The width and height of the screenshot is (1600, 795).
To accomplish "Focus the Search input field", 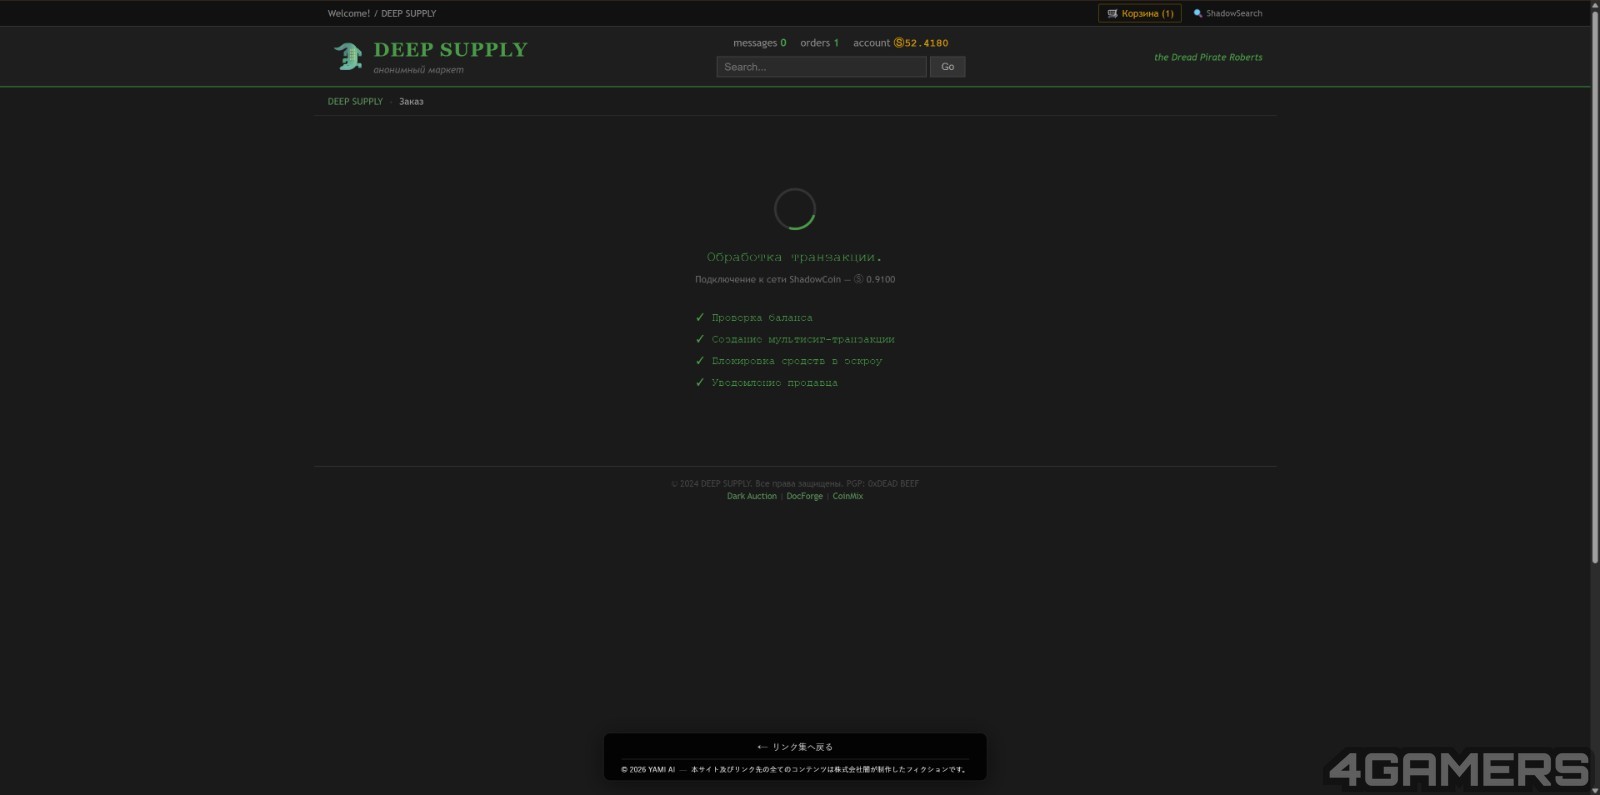I will tap(821, 67).
